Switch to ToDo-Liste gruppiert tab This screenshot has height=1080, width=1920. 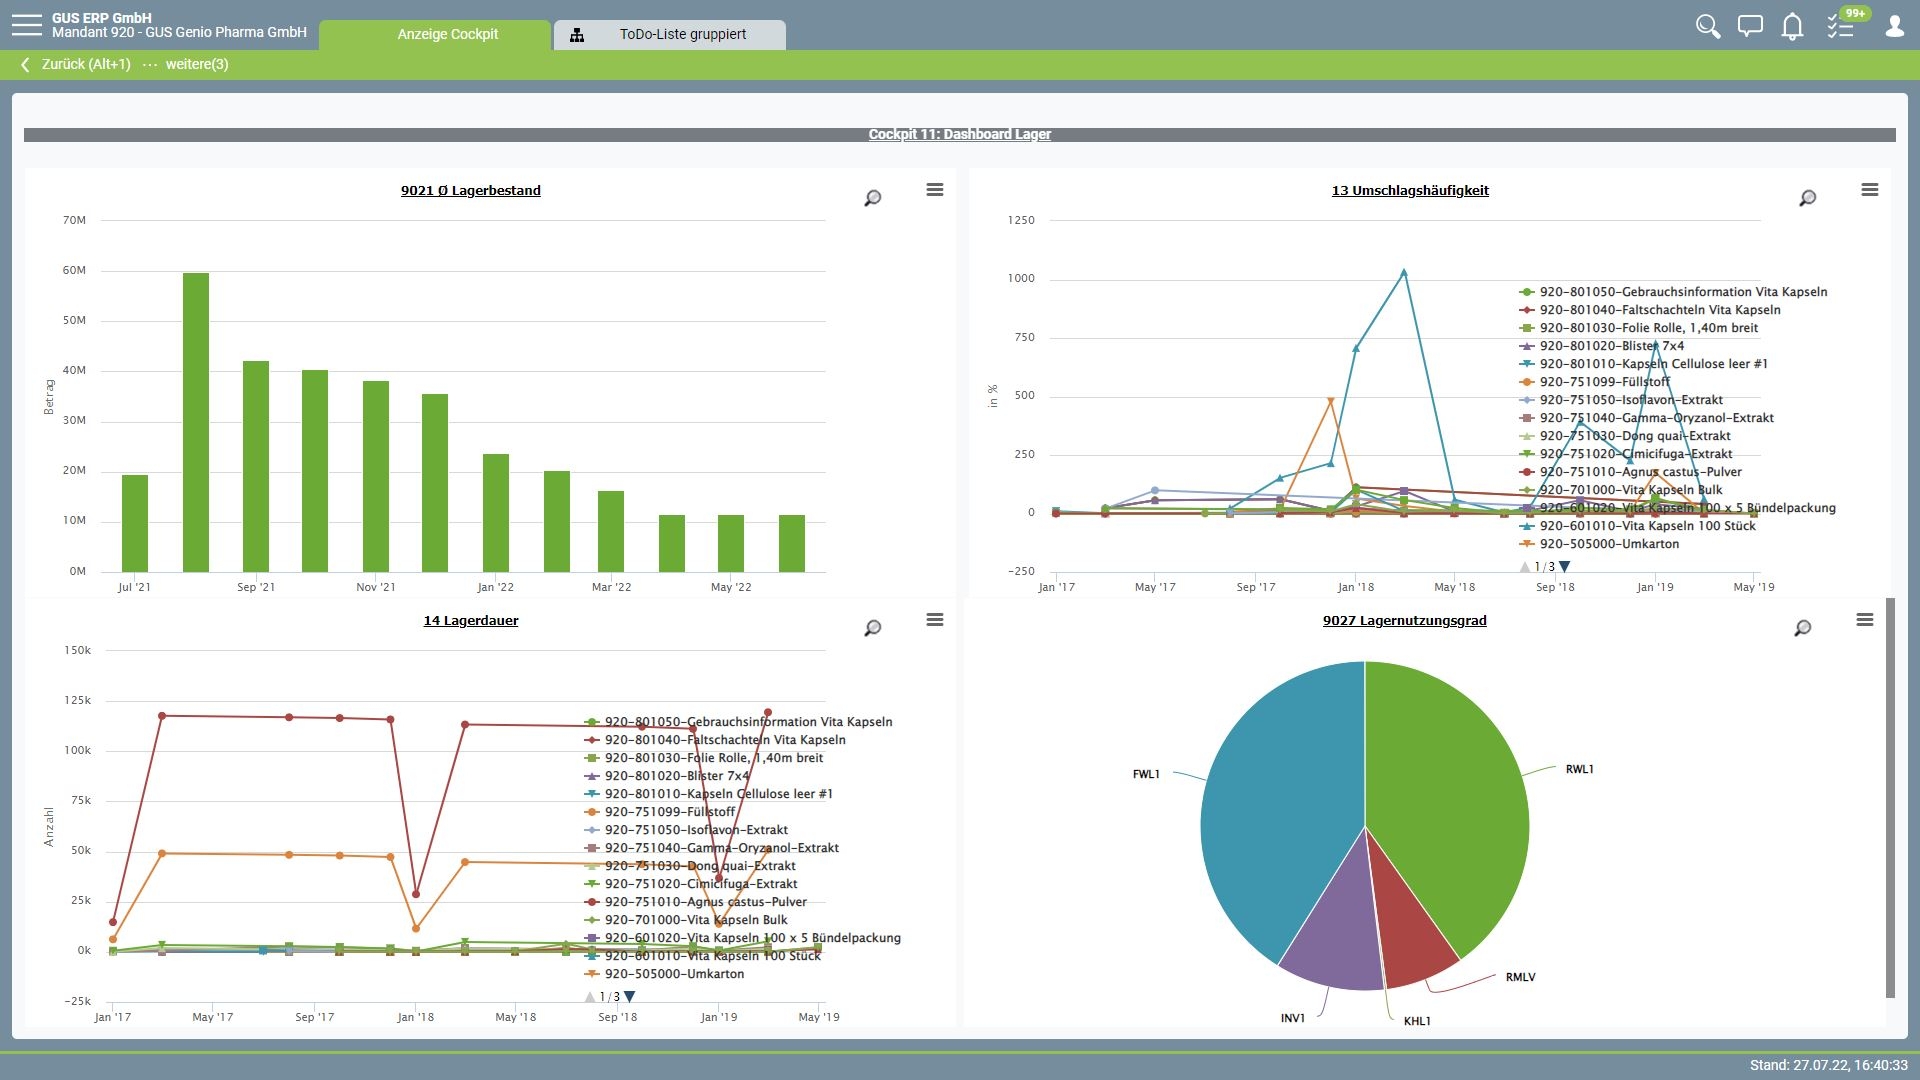pos(682,34)
